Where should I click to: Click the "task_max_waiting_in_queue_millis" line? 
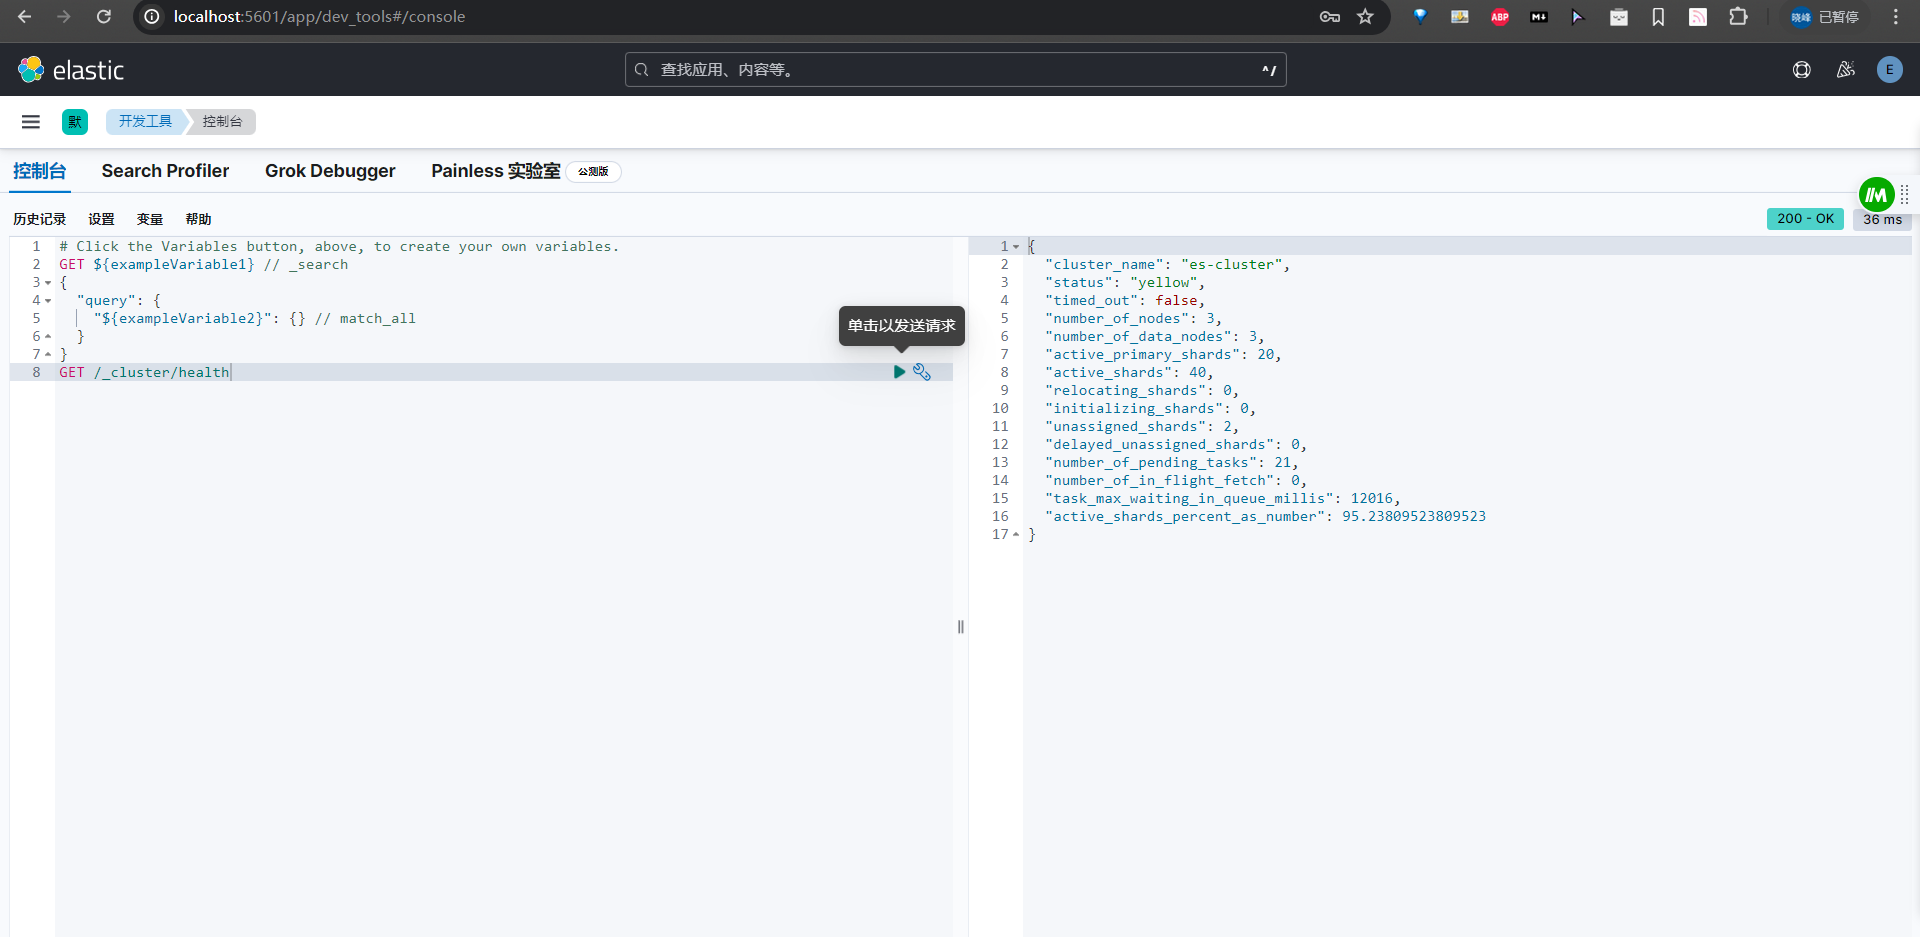pos(1222,499)
